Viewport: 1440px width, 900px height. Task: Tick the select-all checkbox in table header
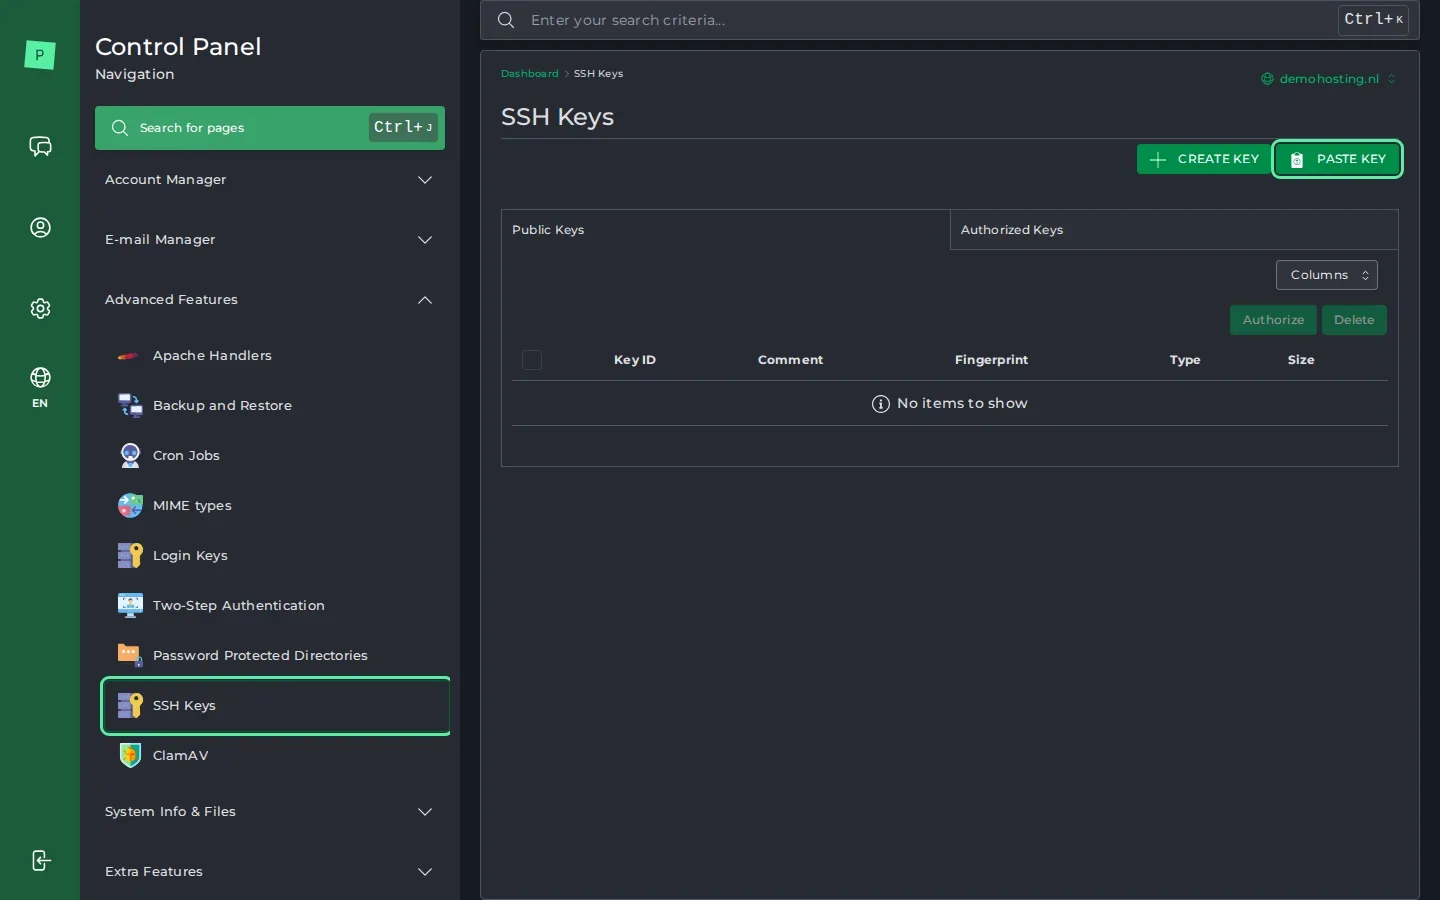532,360
